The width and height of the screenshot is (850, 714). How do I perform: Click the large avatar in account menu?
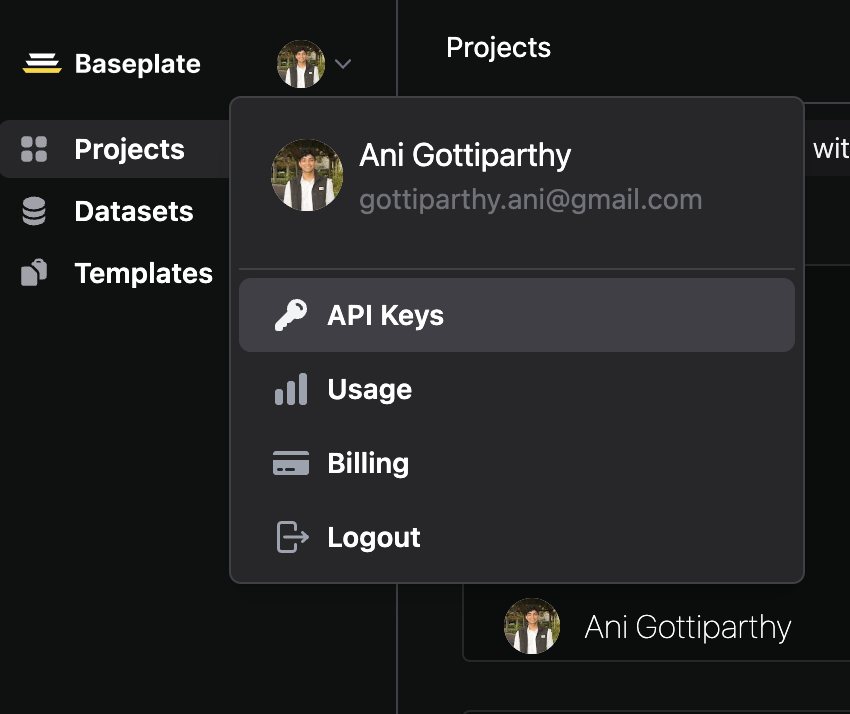point(307,175)
